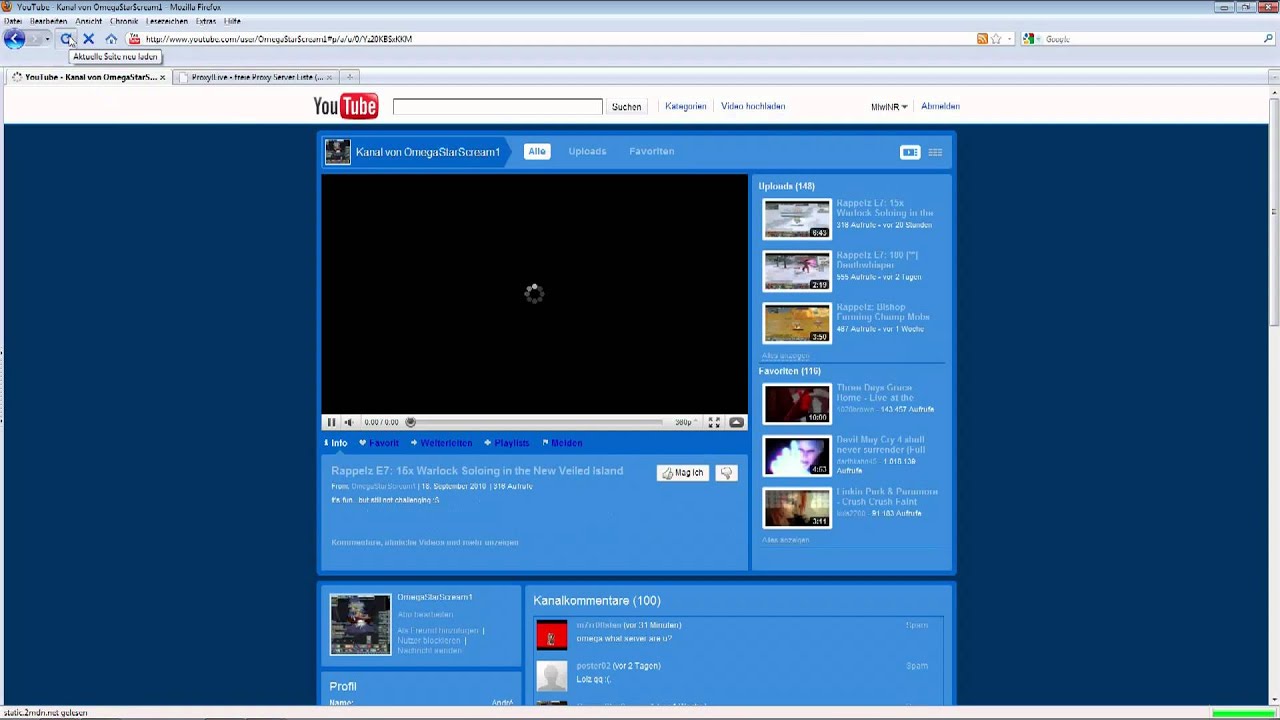Open the Rappelz Bishop Farming thumbnail
Screen dimensions: 1280x720
pyautogui.click(x=797, y=323)
